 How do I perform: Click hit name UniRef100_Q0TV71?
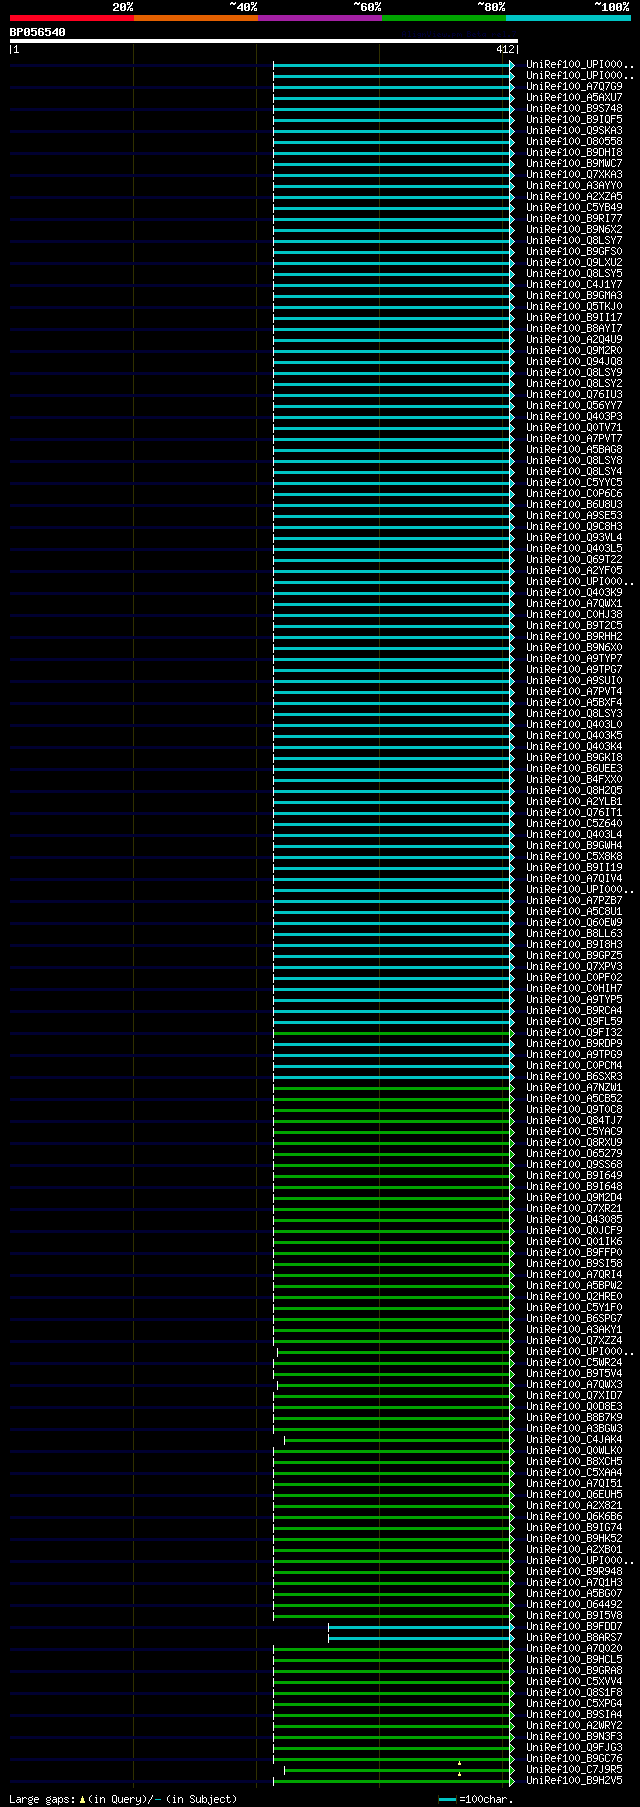(x=574, y=428)
